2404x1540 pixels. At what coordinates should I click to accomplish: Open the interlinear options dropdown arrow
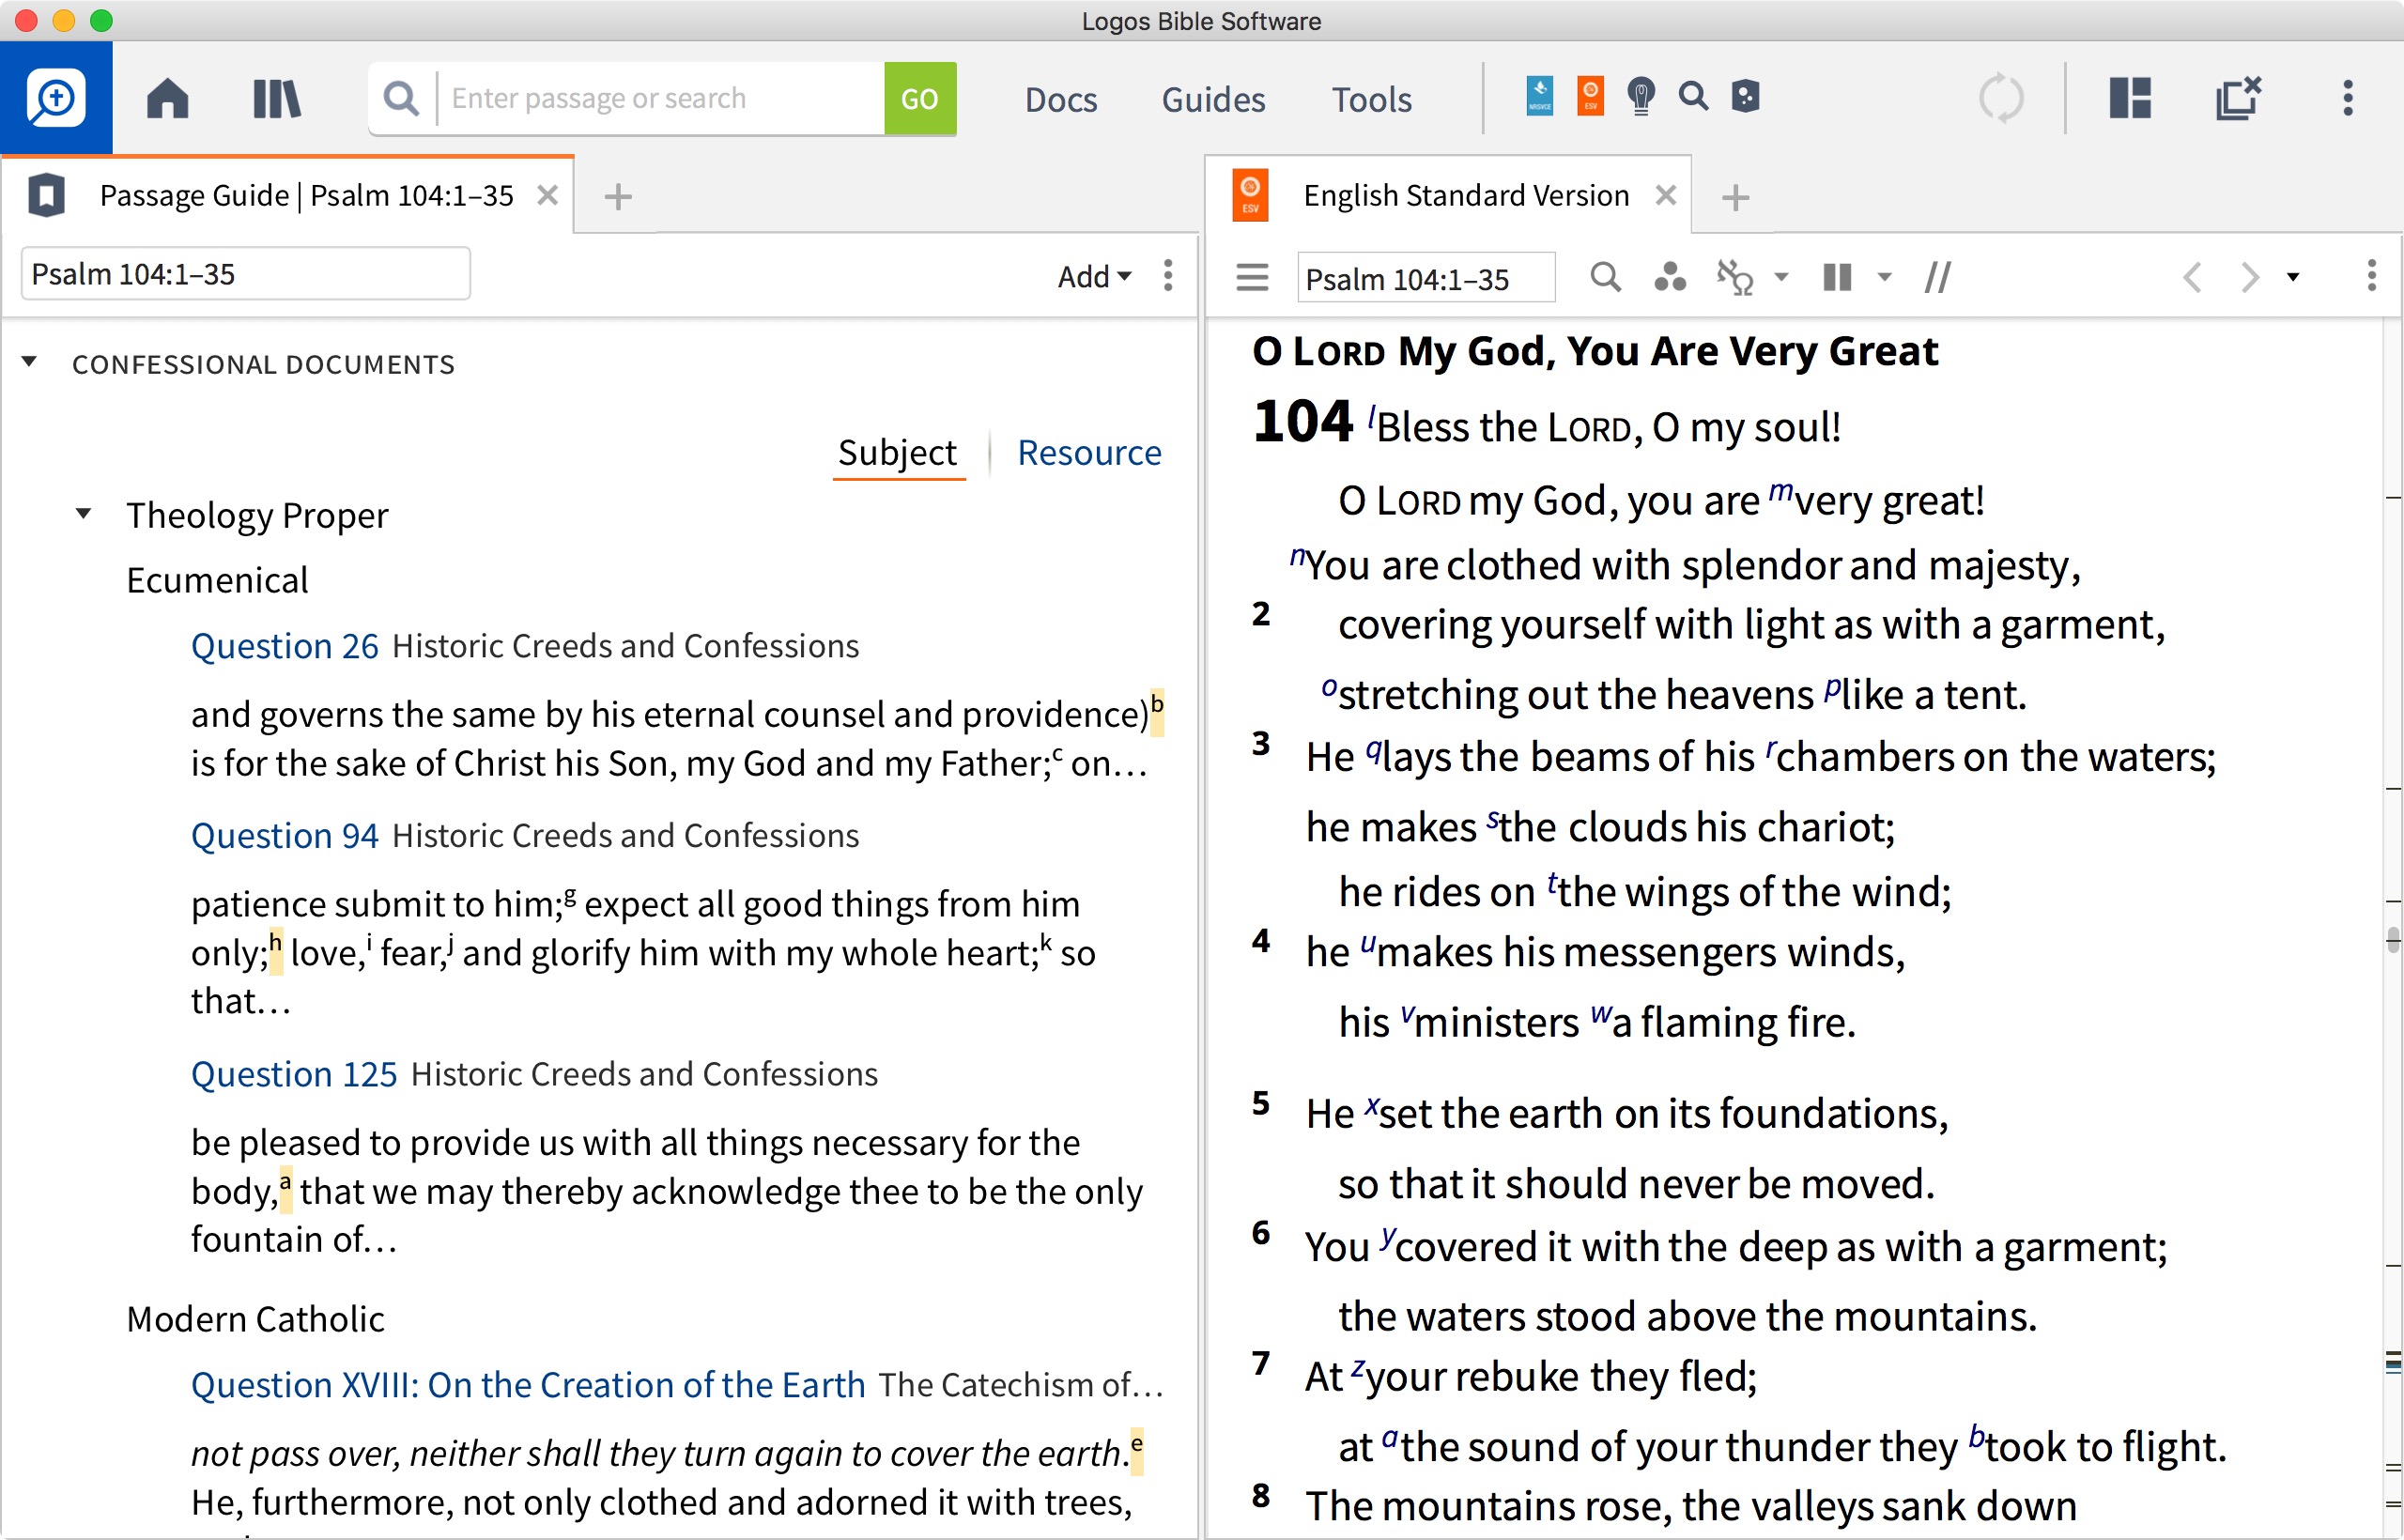(x=1781, y=277)
